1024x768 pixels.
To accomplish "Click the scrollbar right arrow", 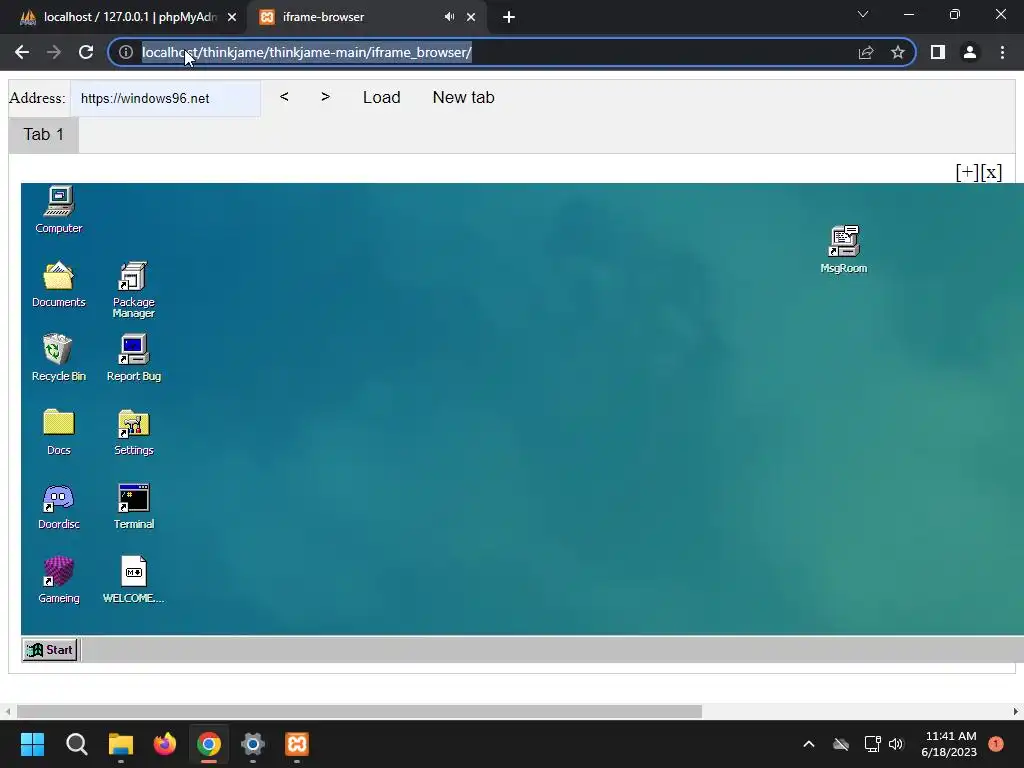I will tap(1016, 711).
